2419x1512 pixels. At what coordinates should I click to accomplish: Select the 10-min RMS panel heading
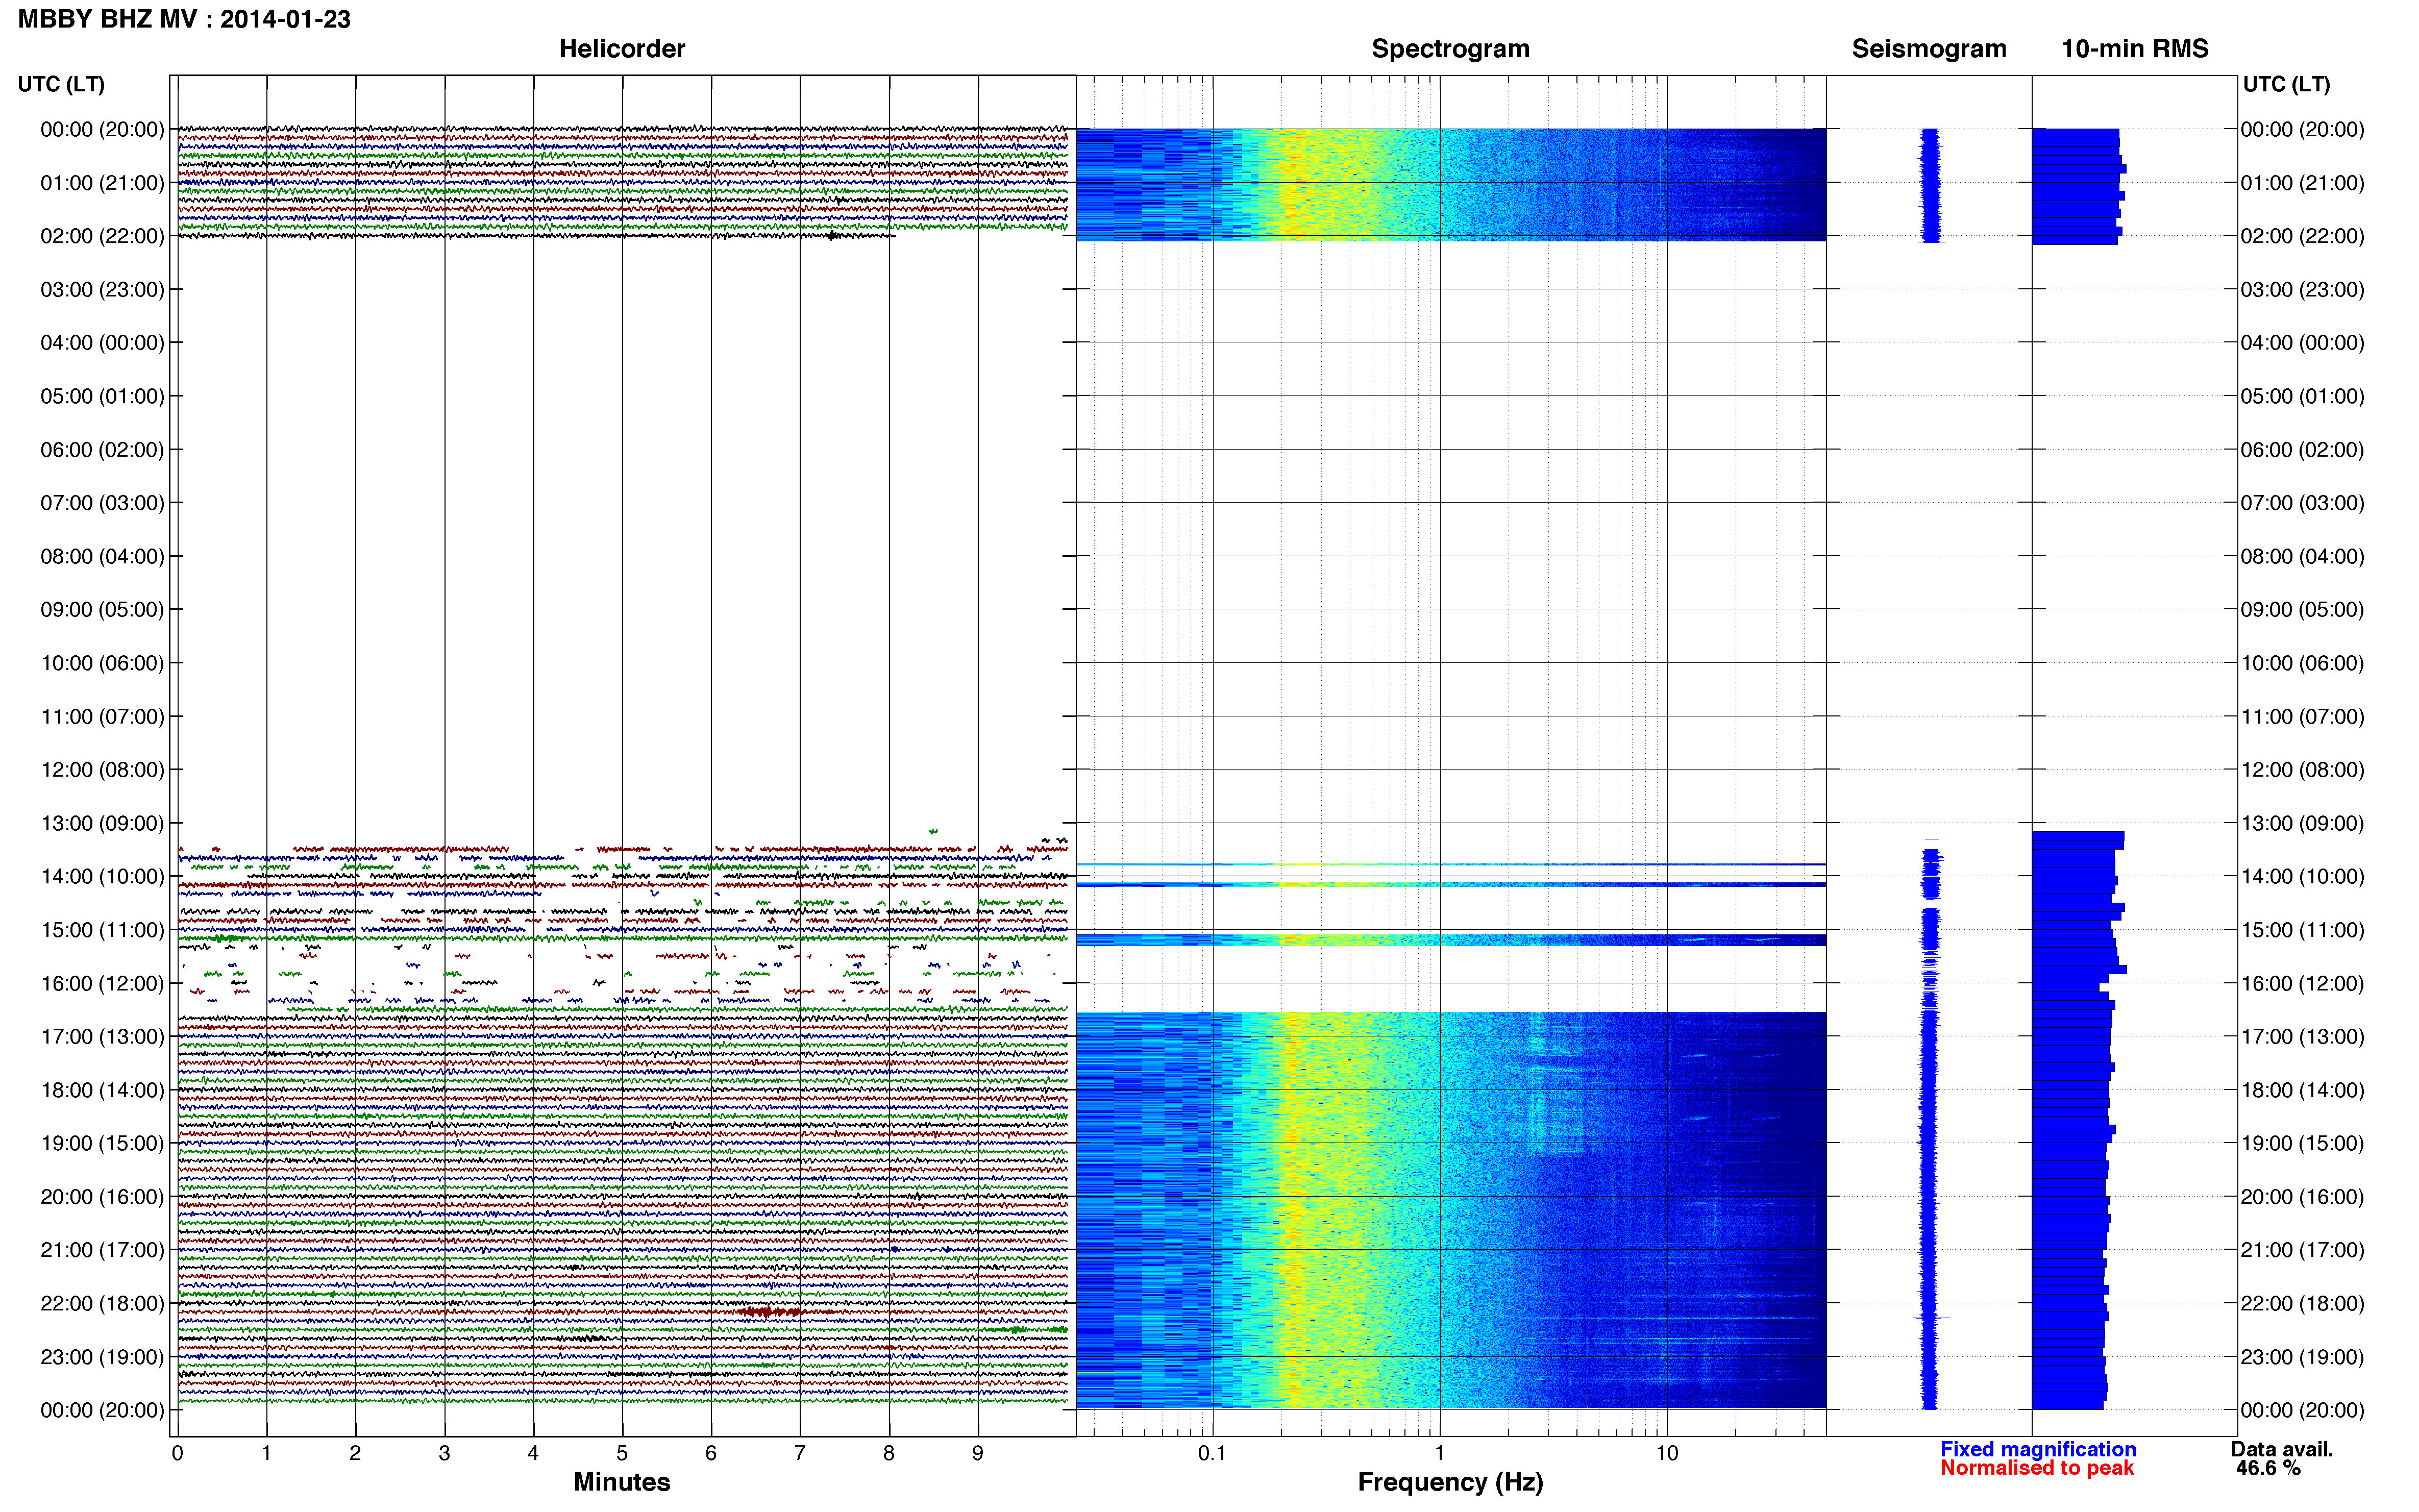[x=2135, y=49]
